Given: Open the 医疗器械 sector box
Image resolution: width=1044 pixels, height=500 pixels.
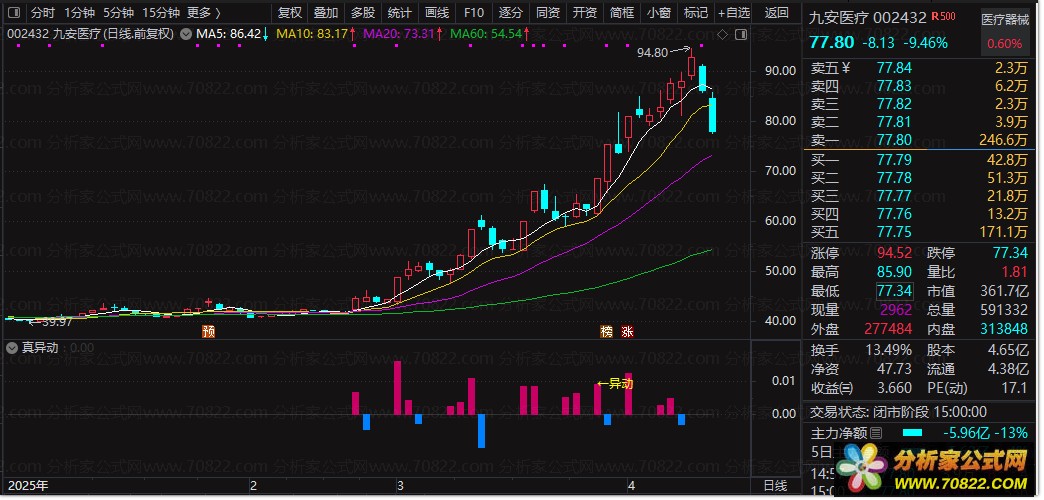Looking at the screenshot, I should click(1005, 33).
